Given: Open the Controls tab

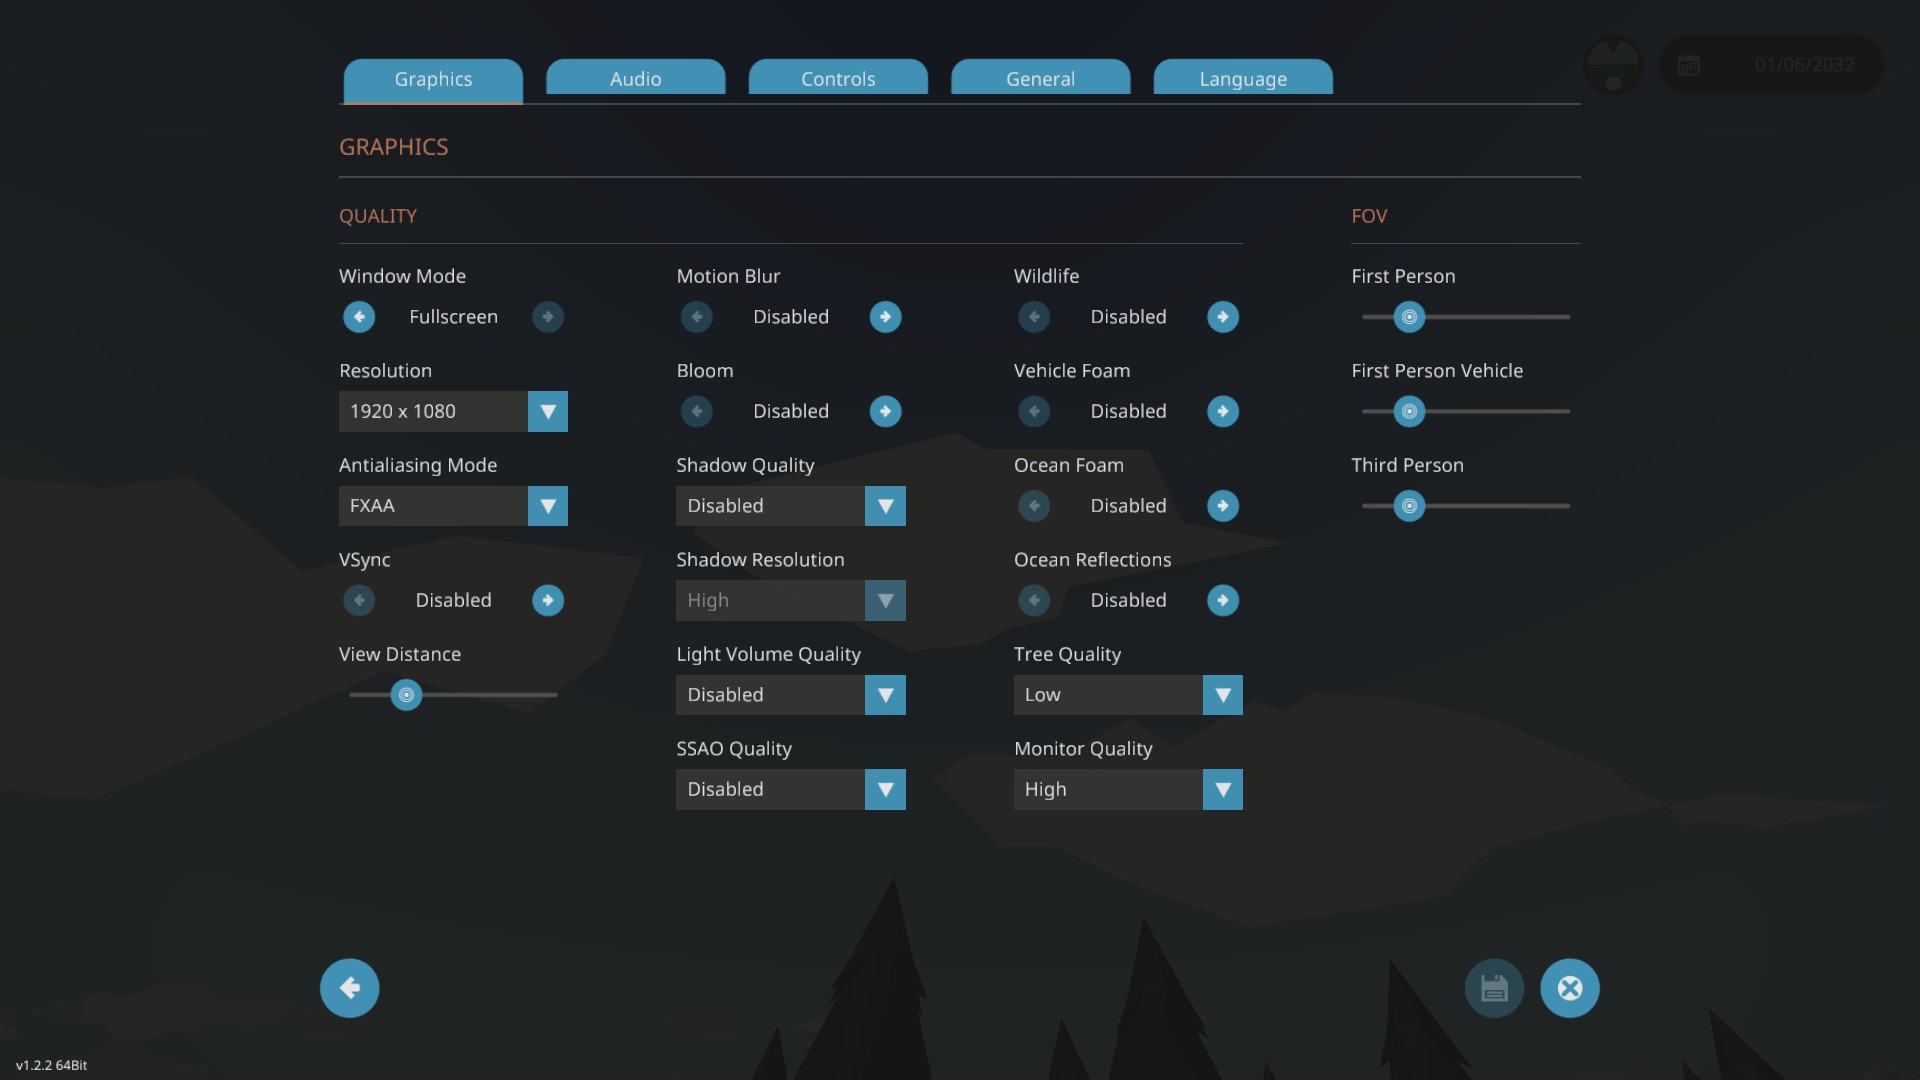Looking at the screenshot, I should coord(838,78).
